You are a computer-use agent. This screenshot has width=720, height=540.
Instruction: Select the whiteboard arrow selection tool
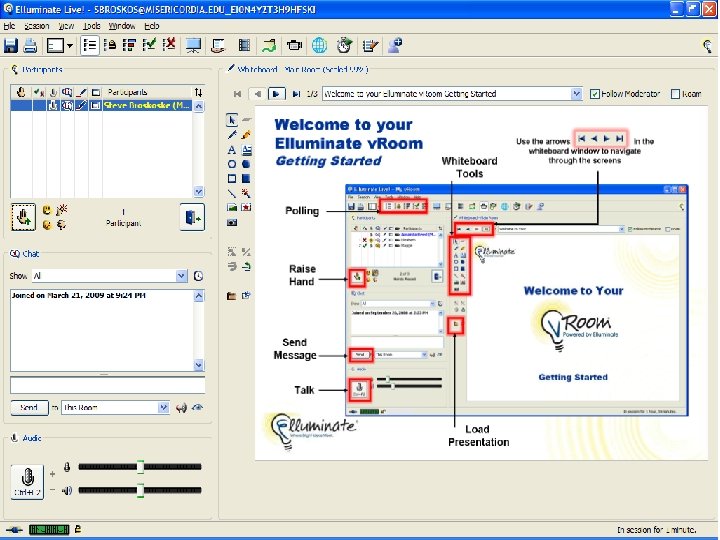pos(232,120)
